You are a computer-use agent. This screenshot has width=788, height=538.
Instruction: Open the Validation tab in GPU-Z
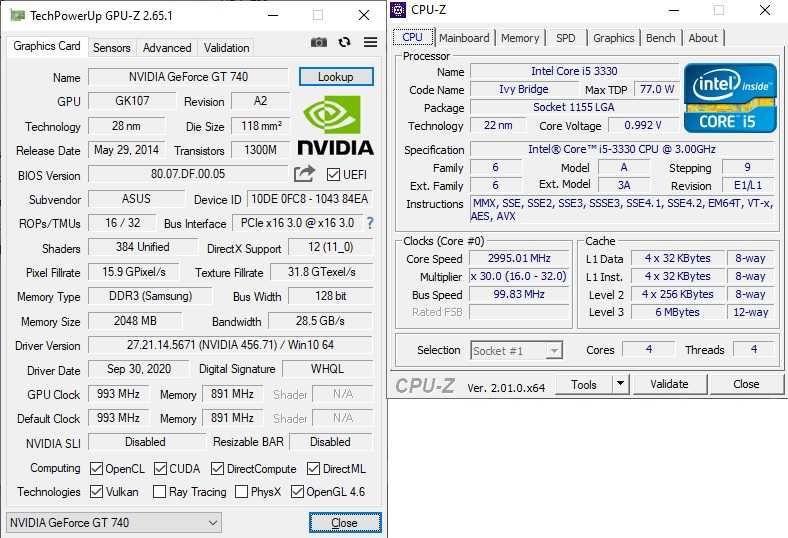click(x=226, y=48)
